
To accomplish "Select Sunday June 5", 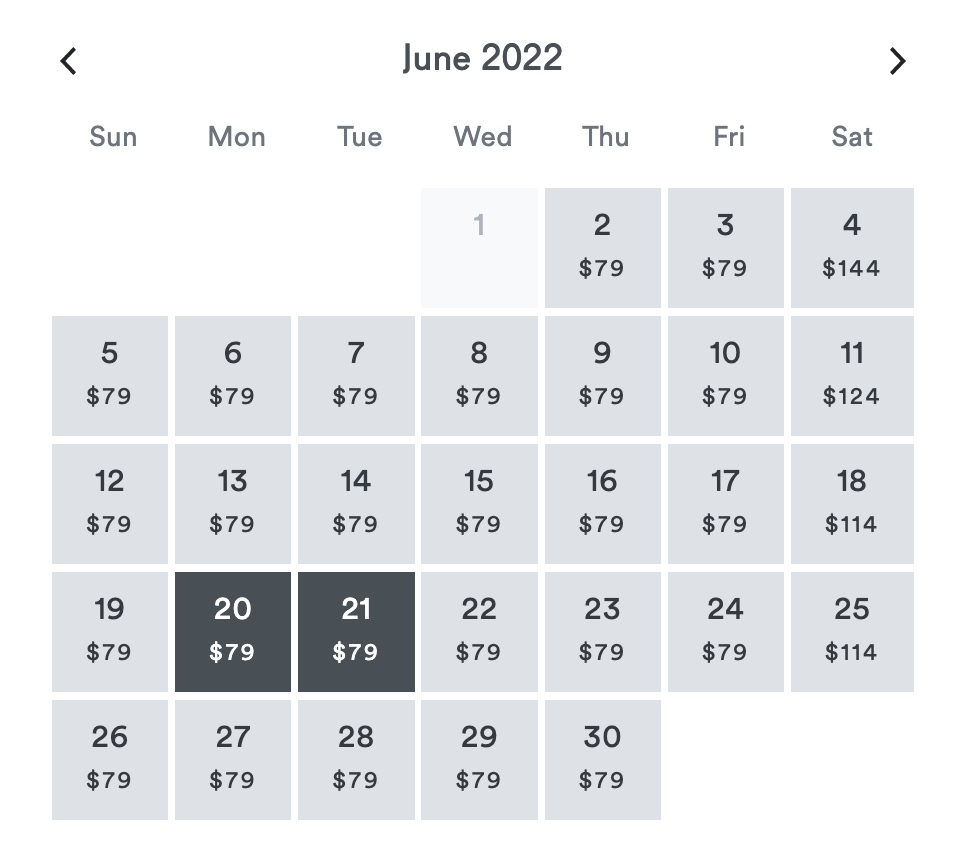I will tap(110, 376).
